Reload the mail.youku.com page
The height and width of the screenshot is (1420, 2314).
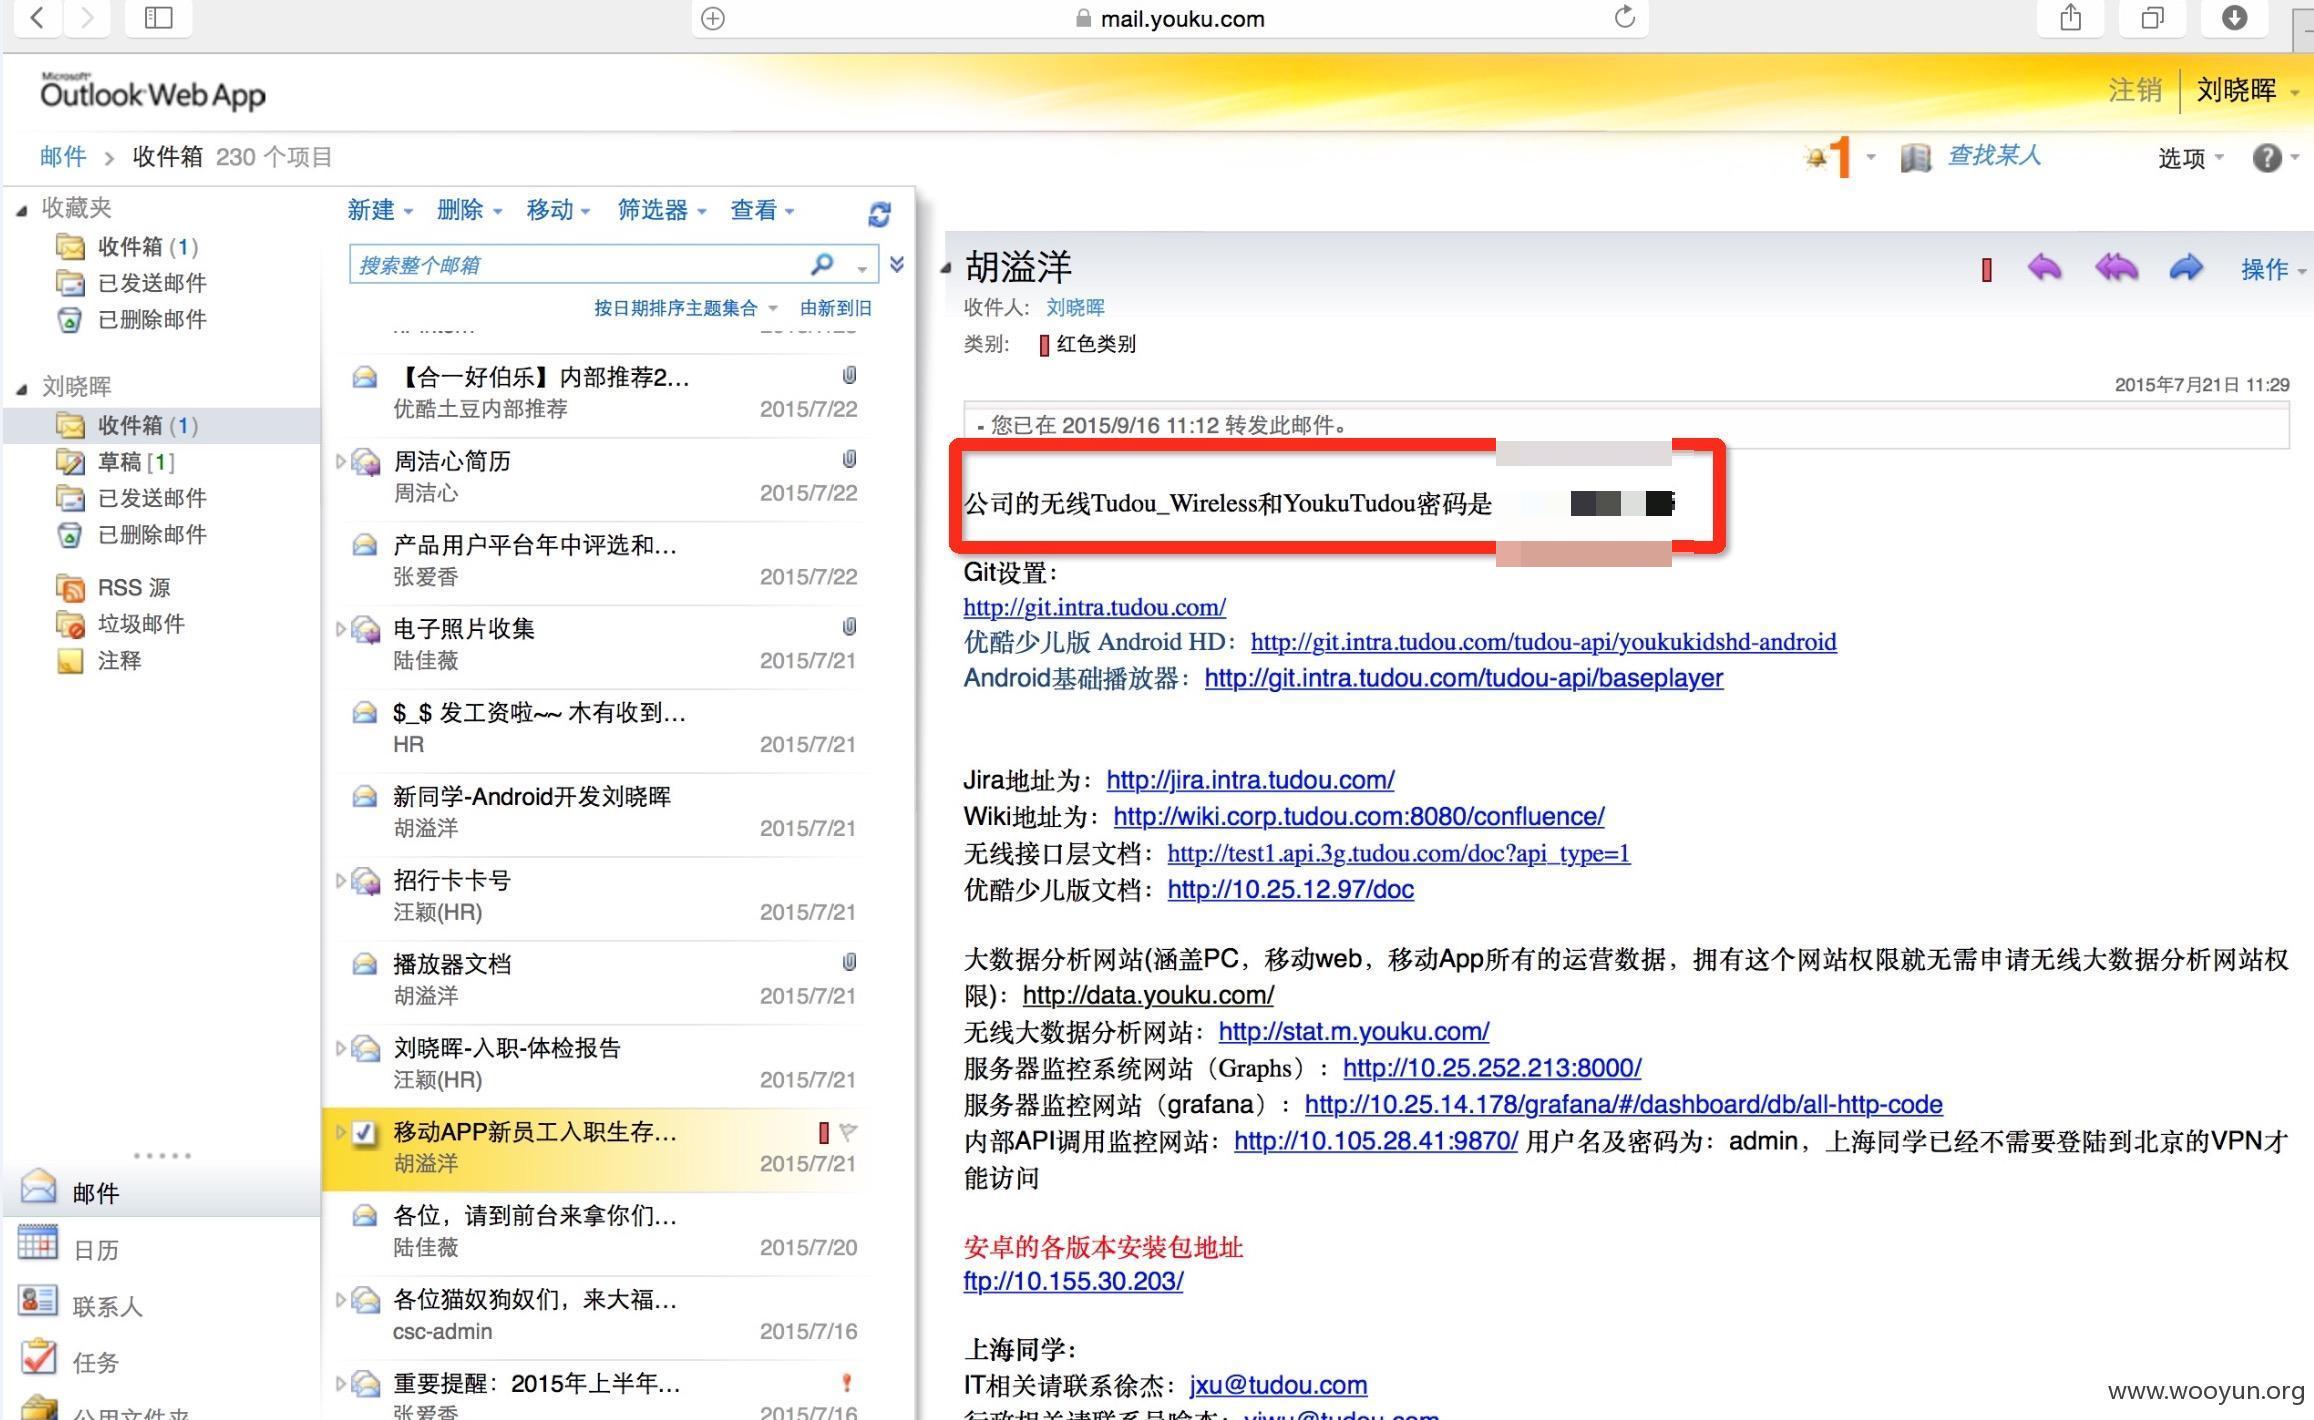coord(1624,17)
